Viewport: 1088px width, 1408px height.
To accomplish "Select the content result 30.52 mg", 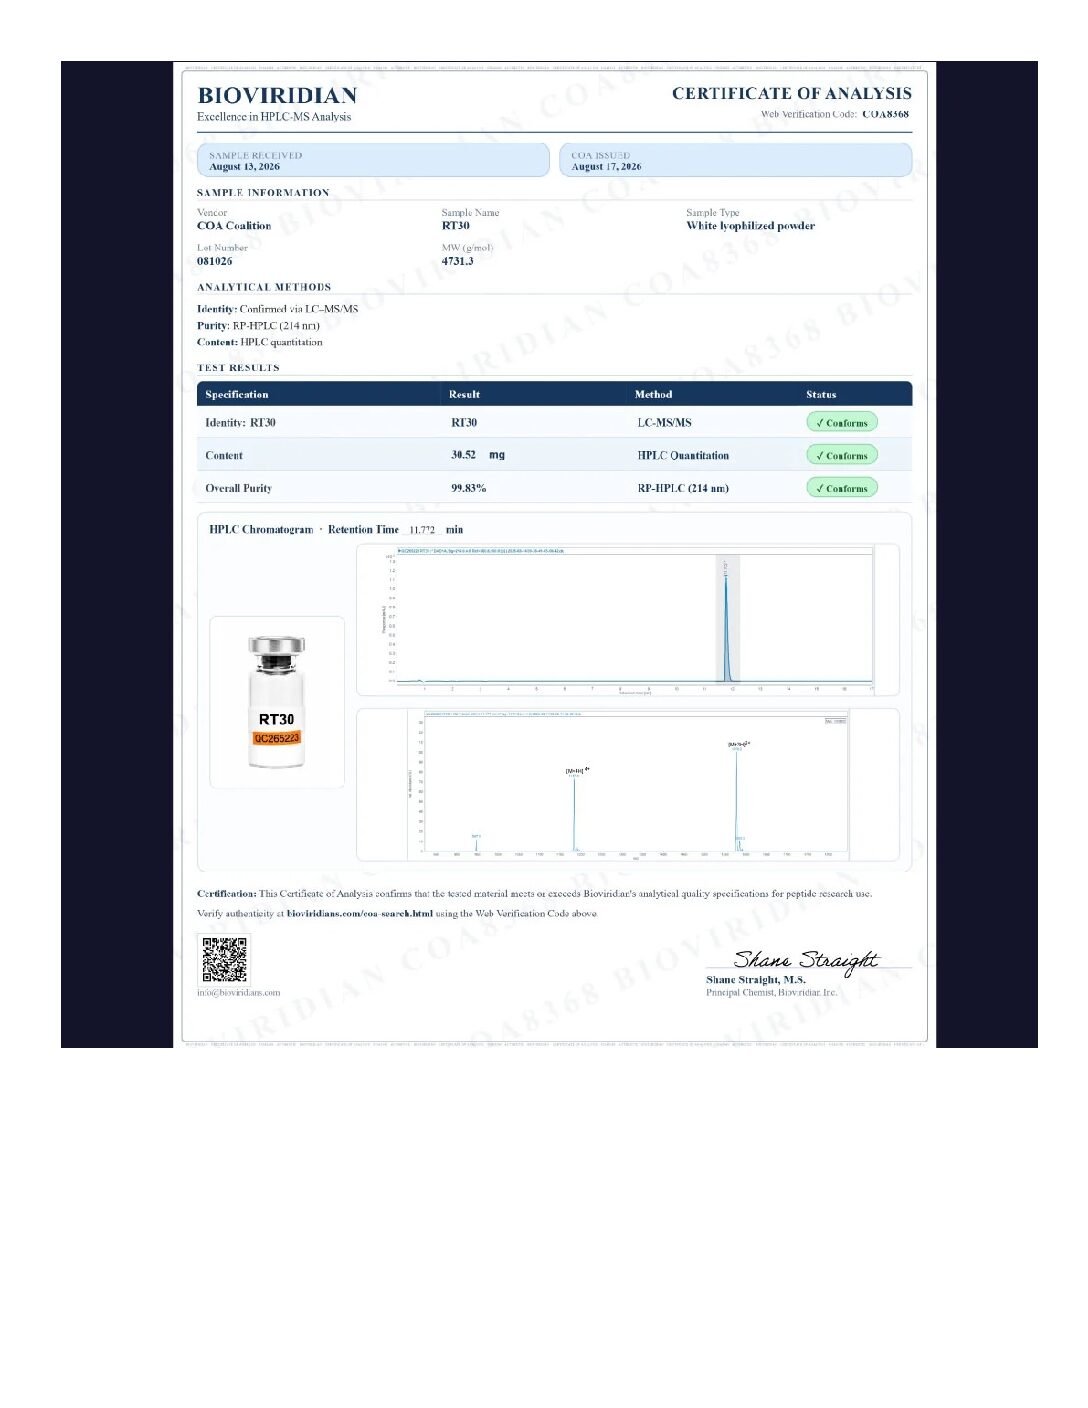I will (x=478, y=455).
